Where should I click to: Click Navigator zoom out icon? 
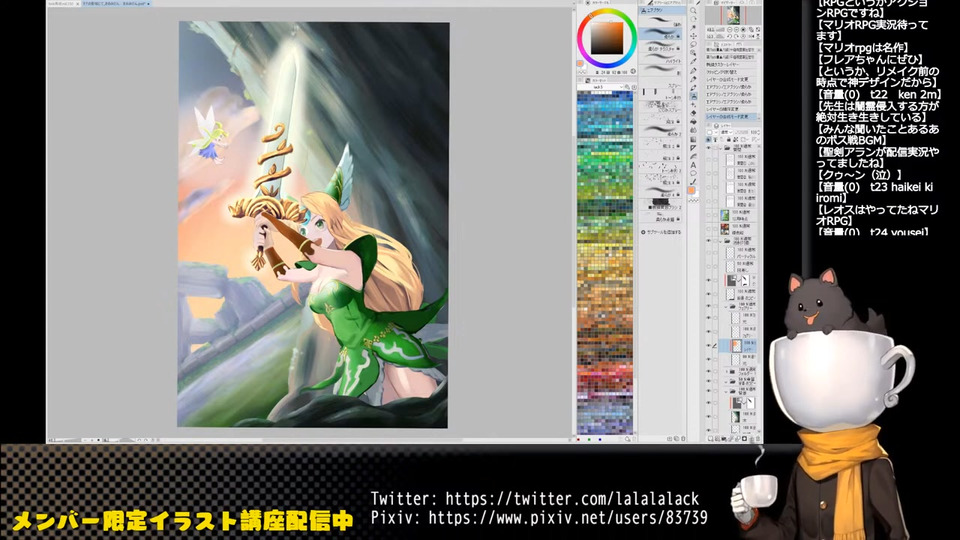(729, 29)
